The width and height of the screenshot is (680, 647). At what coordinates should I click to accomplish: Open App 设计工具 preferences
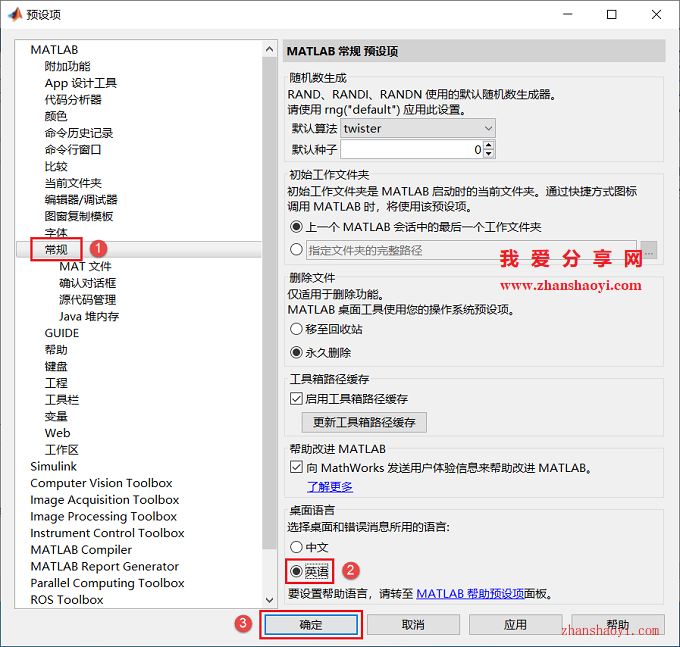click(x=81, y=83)
